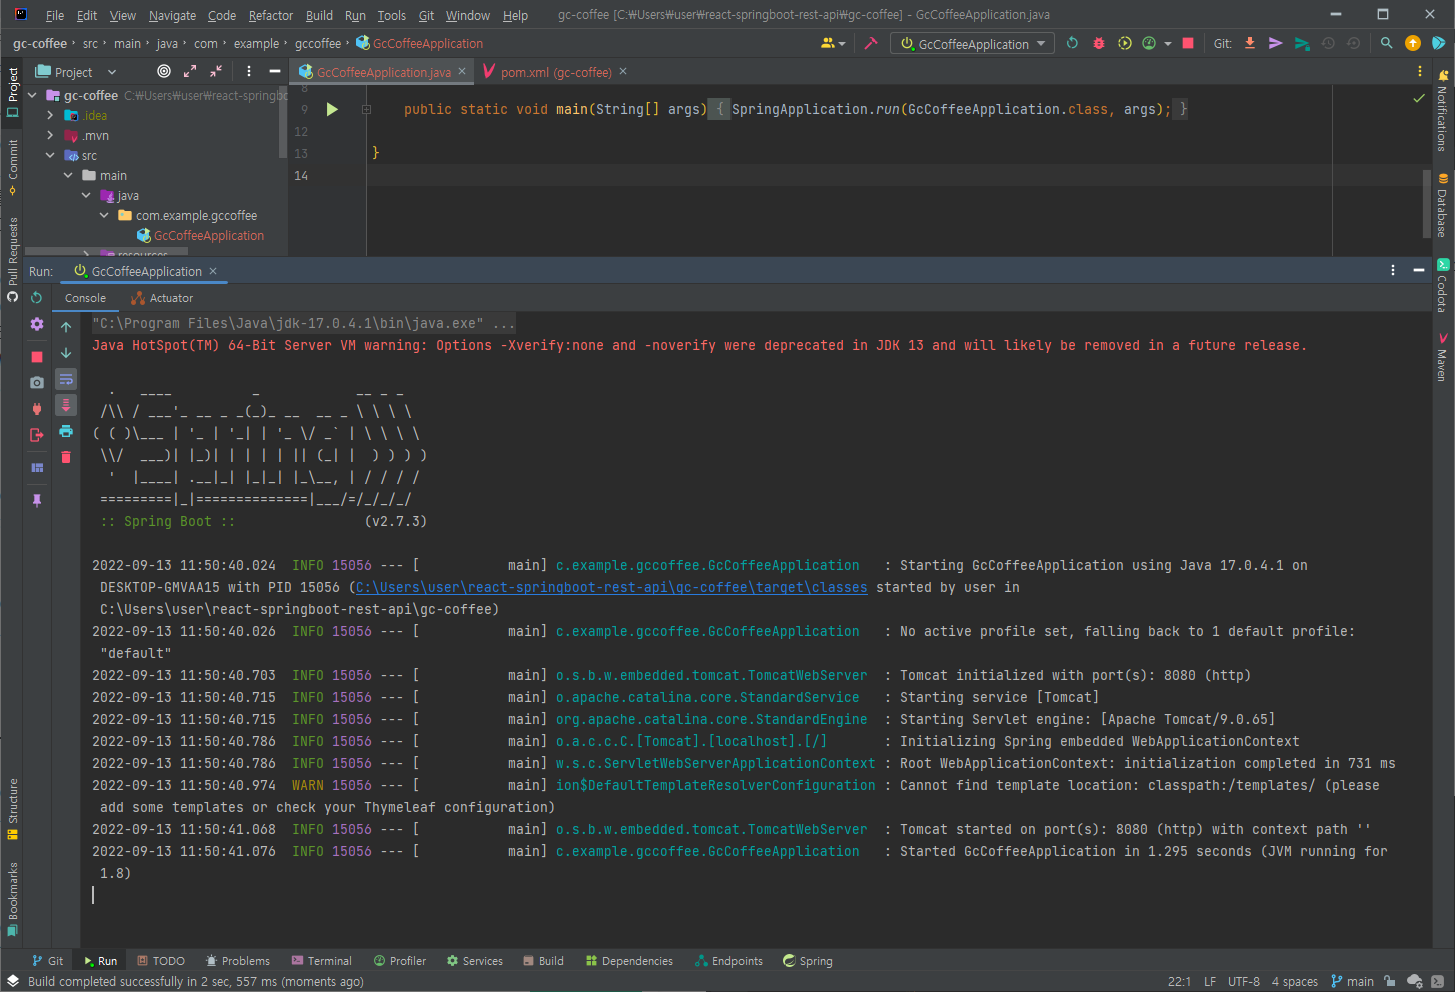Toggle the pin tab icon in Run panel
The image size is (1455, 992).
[x=37, y=500]
